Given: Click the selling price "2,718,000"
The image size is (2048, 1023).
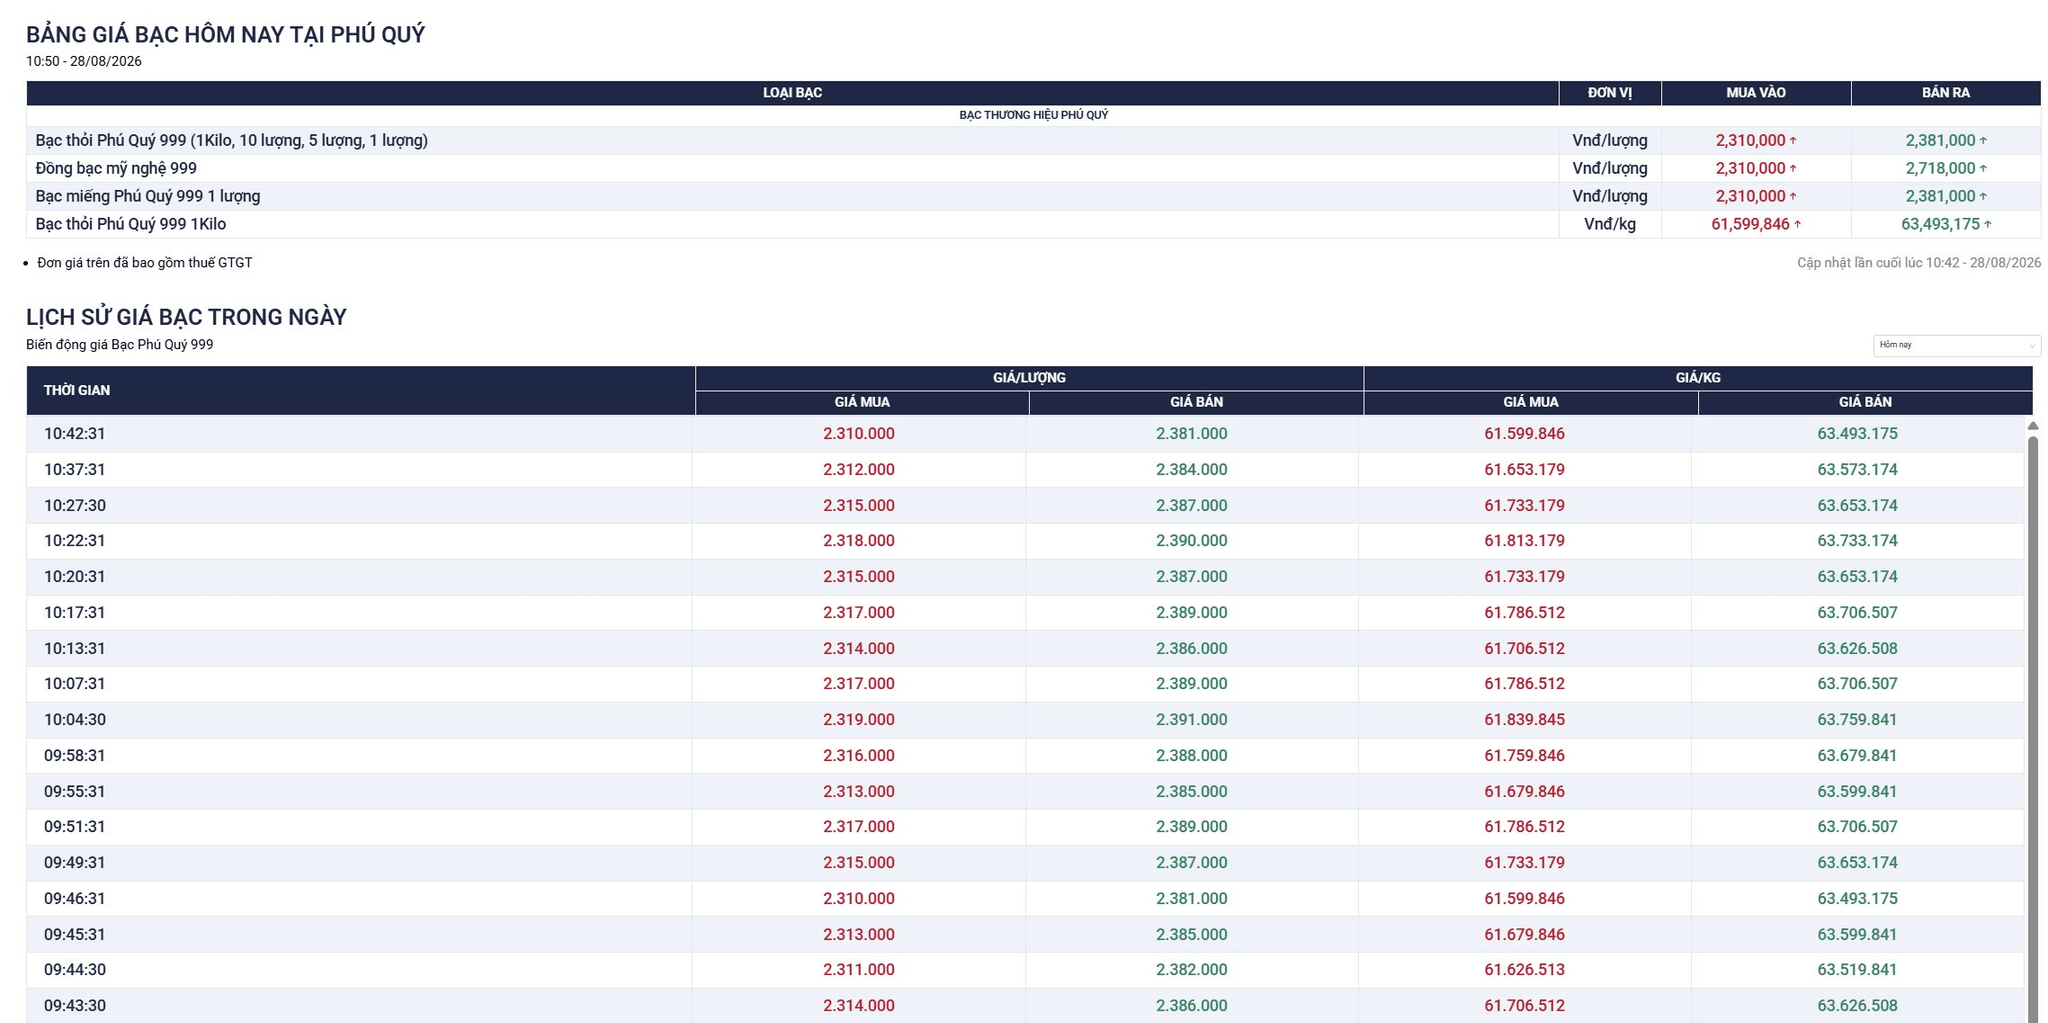Looking at the screenshot, I should pos(1940,168).
